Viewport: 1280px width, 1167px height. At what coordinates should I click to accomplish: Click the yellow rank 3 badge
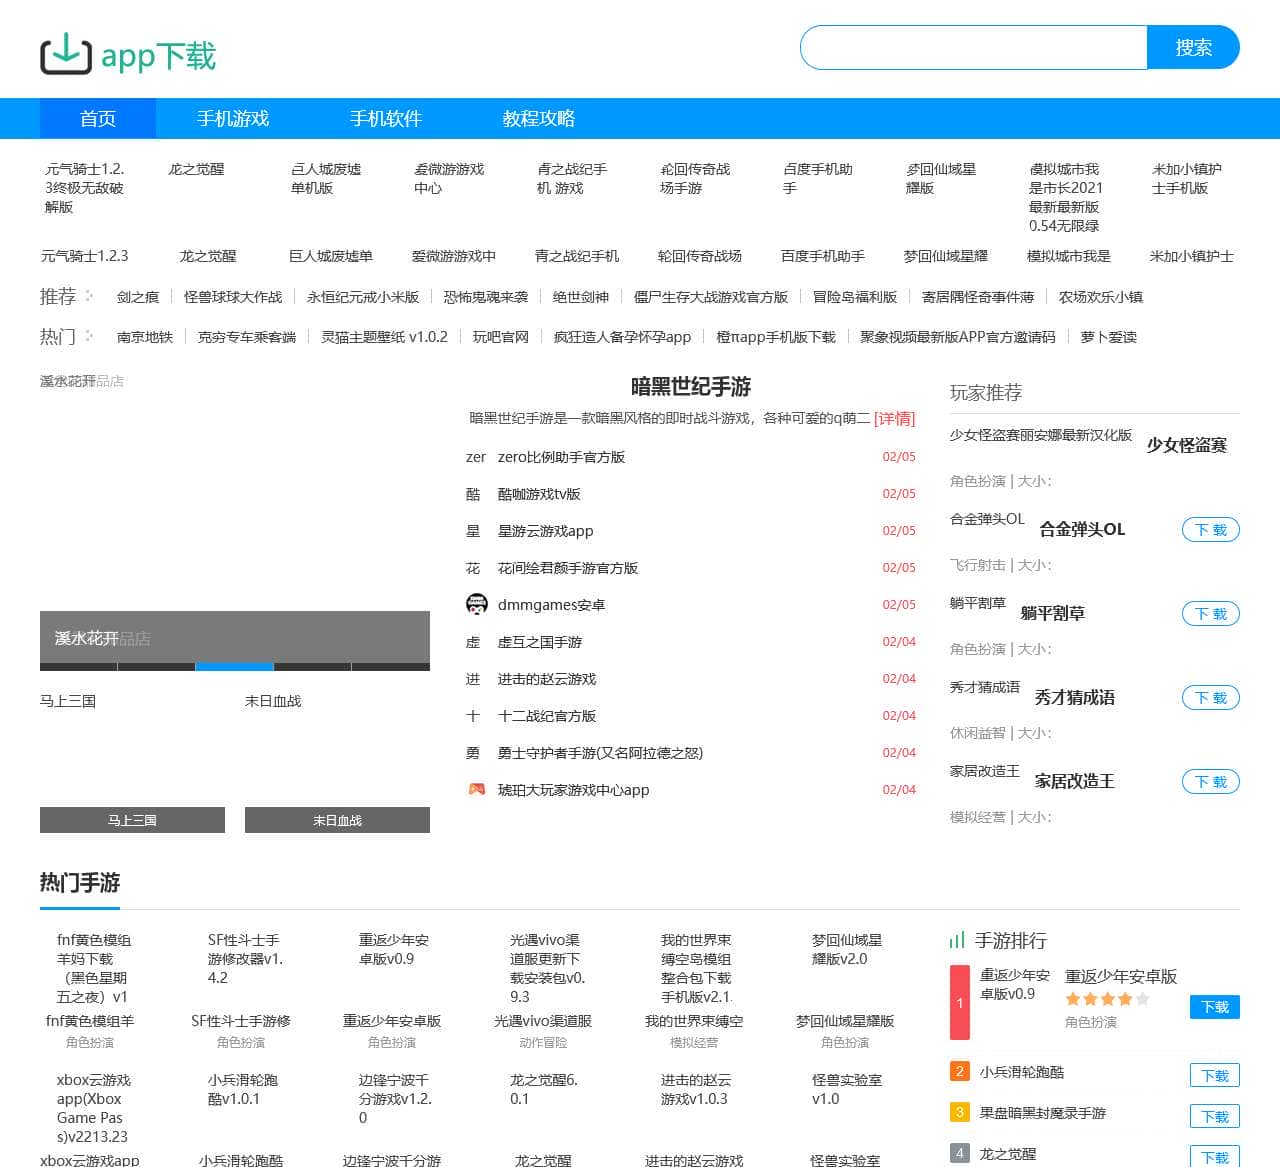click(x=959, y=1112)
